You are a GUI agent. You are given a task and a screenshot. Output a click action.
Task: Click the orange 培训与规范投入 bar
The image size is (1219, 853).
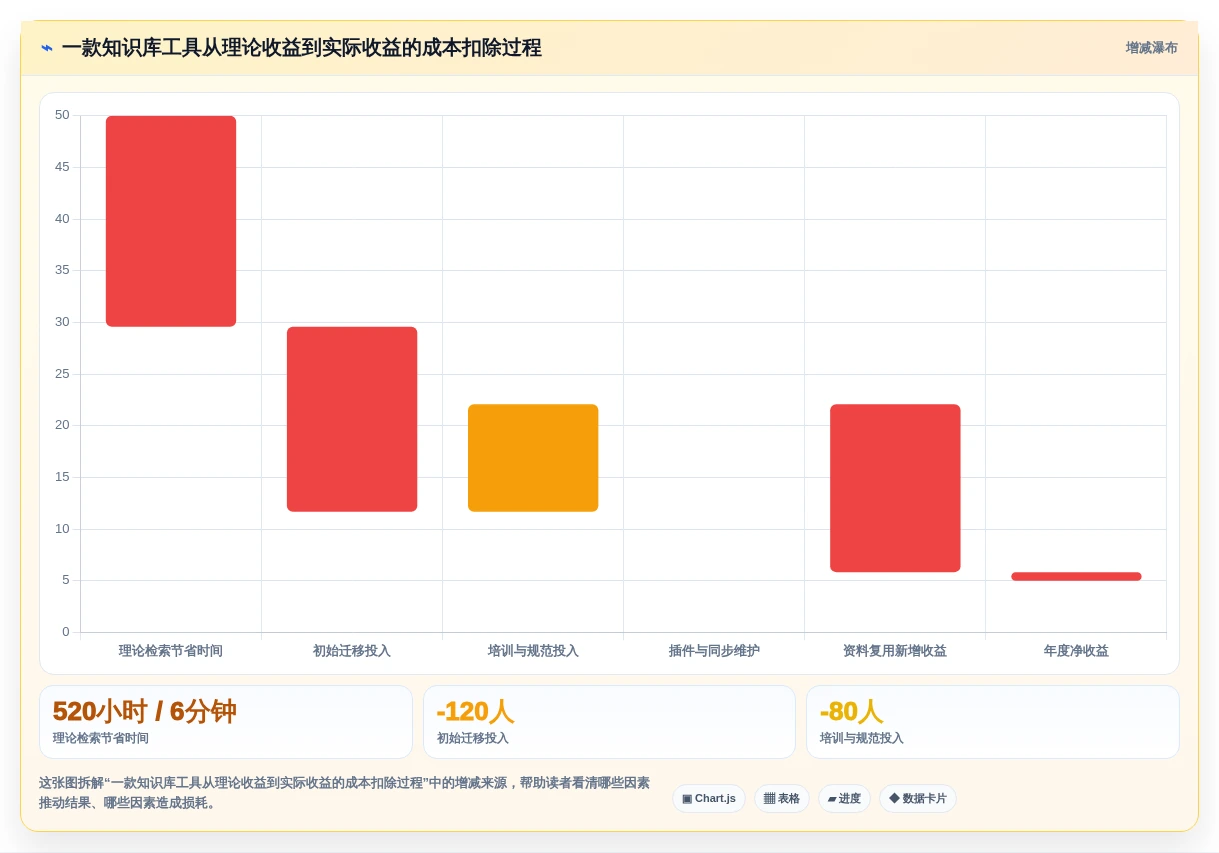click(x=533, y=458)
